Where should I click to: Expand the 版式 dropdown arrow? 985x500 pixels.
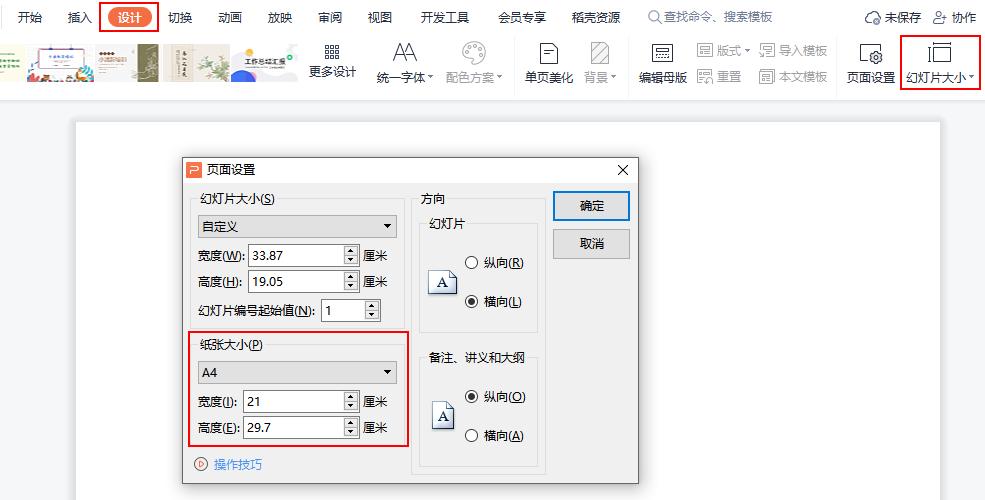pyautogui.click(x=748, y=50)
